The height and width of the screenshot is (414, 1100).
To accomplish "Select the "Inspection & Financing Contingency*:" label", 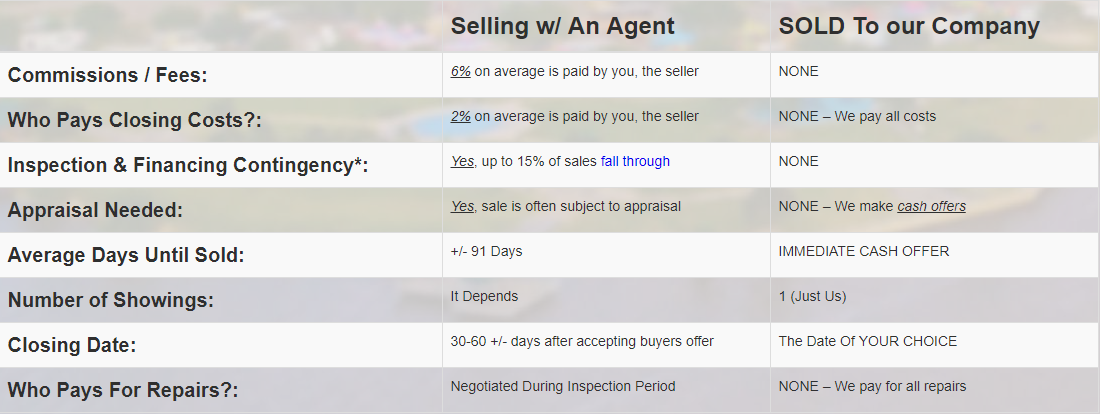I will (188, 165).
